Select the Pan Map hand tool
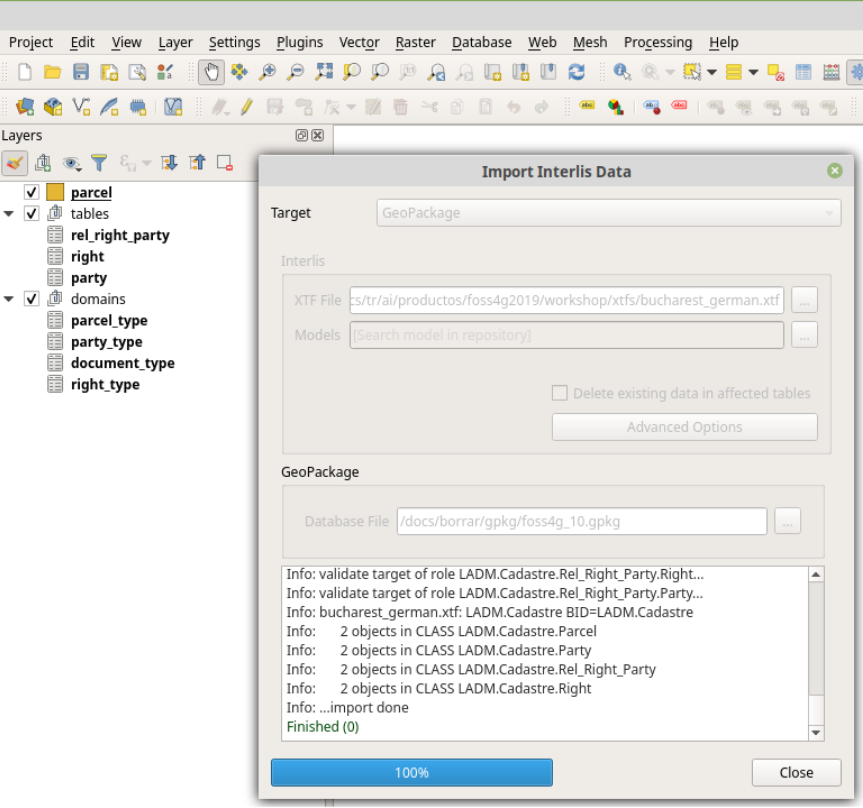The width and height of the screenshot is (863, 808). [211, 72]
